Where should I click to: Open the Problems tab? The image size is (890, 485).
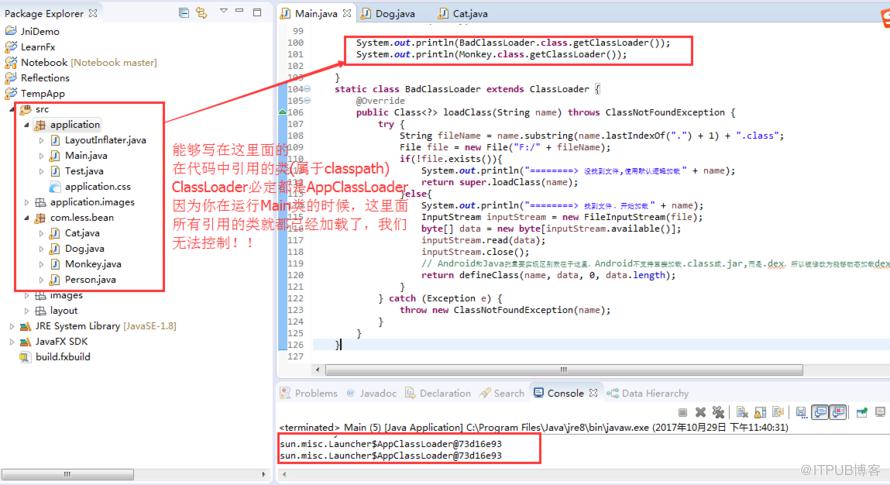(x=309, y=393)
